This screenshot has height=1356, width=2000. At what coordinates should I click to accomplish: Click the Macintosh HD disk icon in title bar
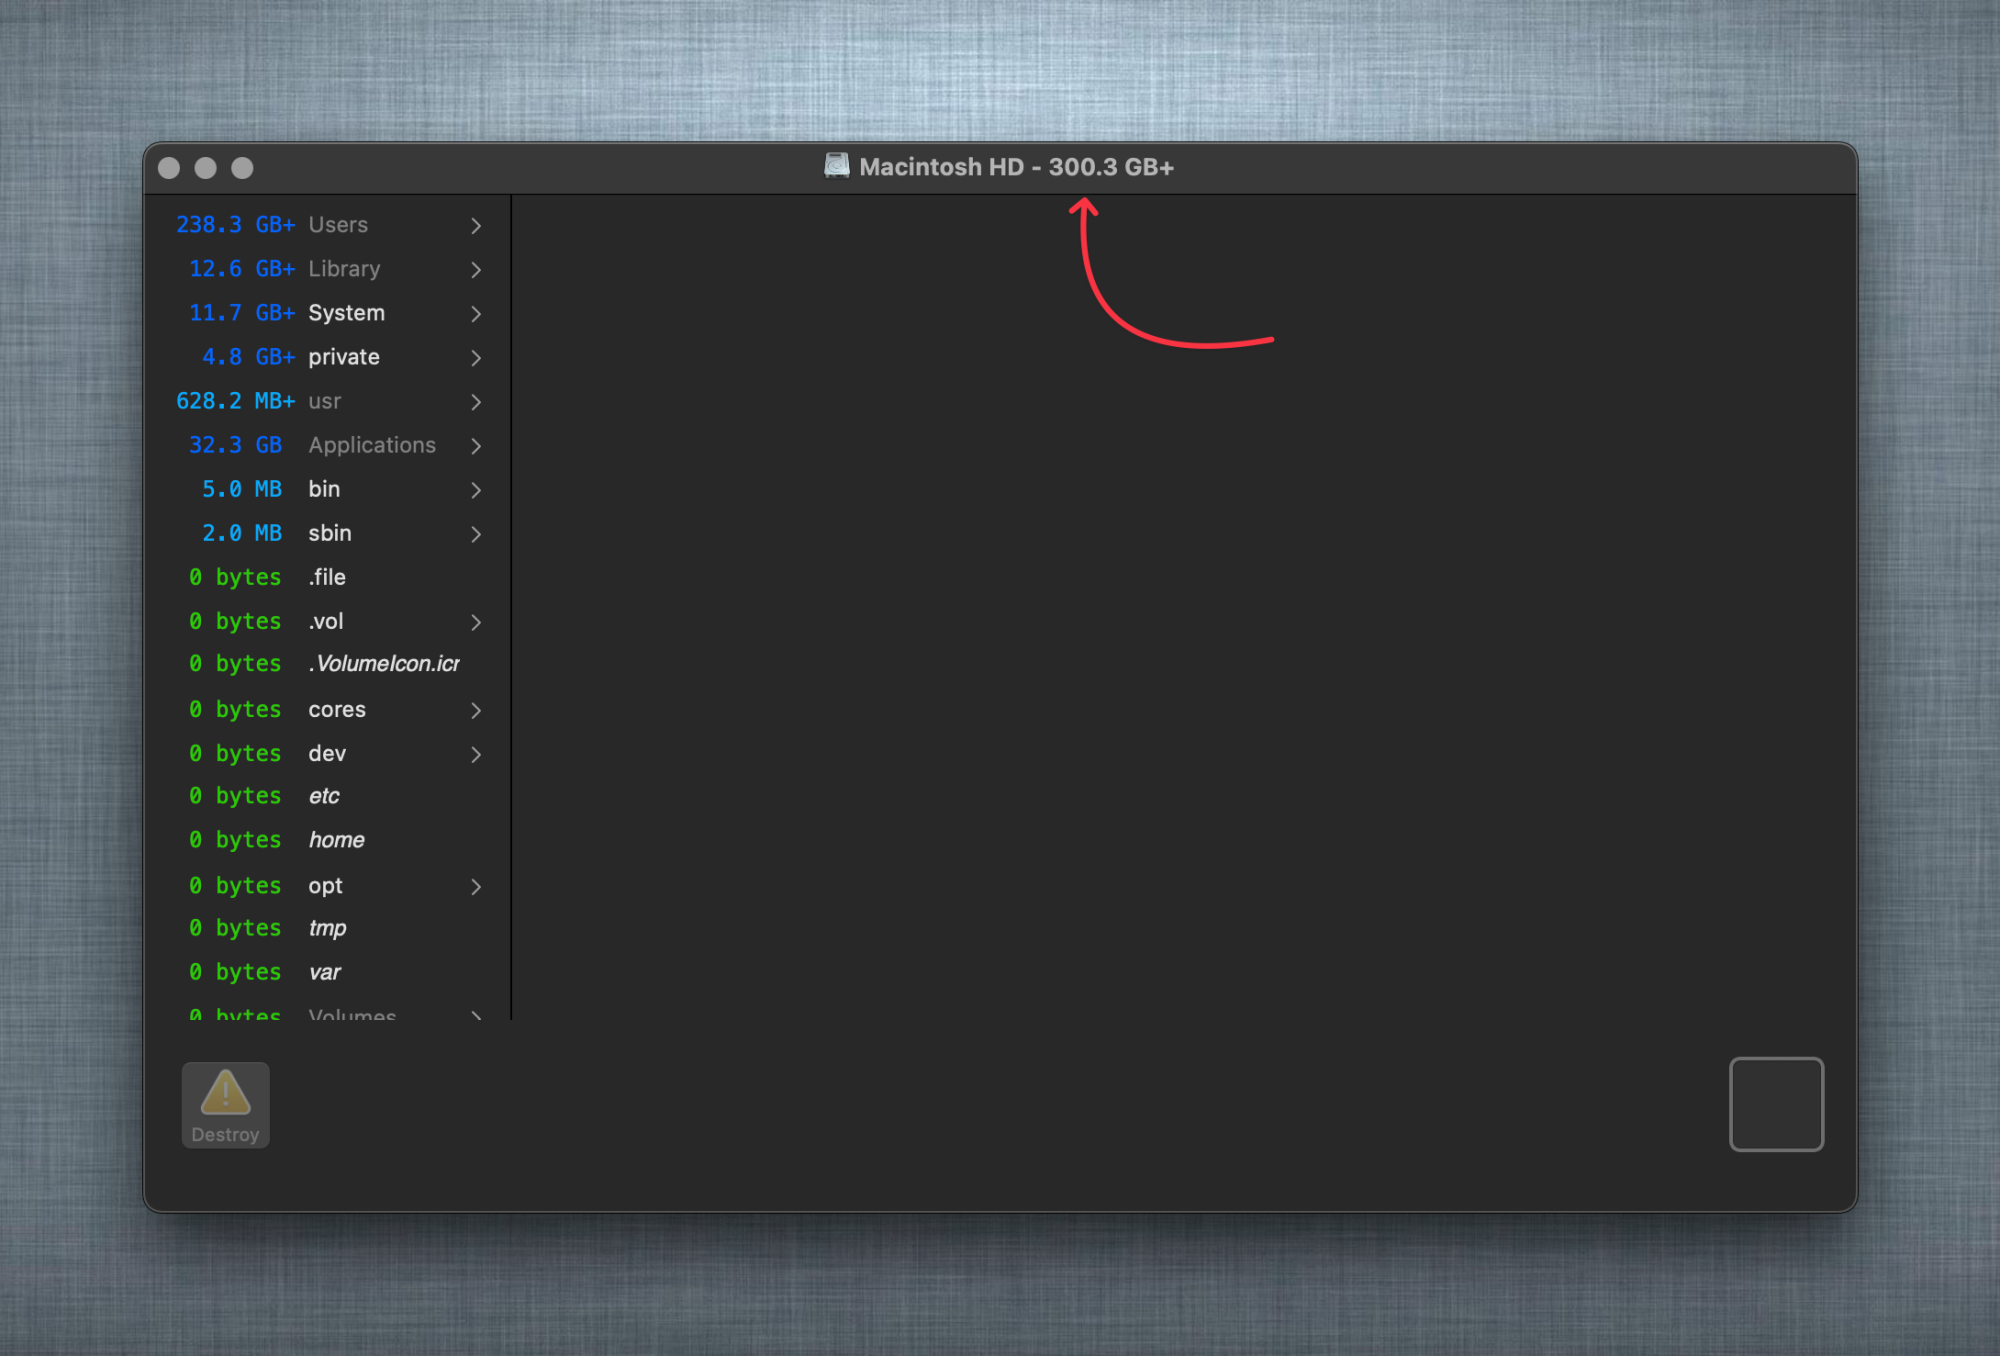(836, 166)
